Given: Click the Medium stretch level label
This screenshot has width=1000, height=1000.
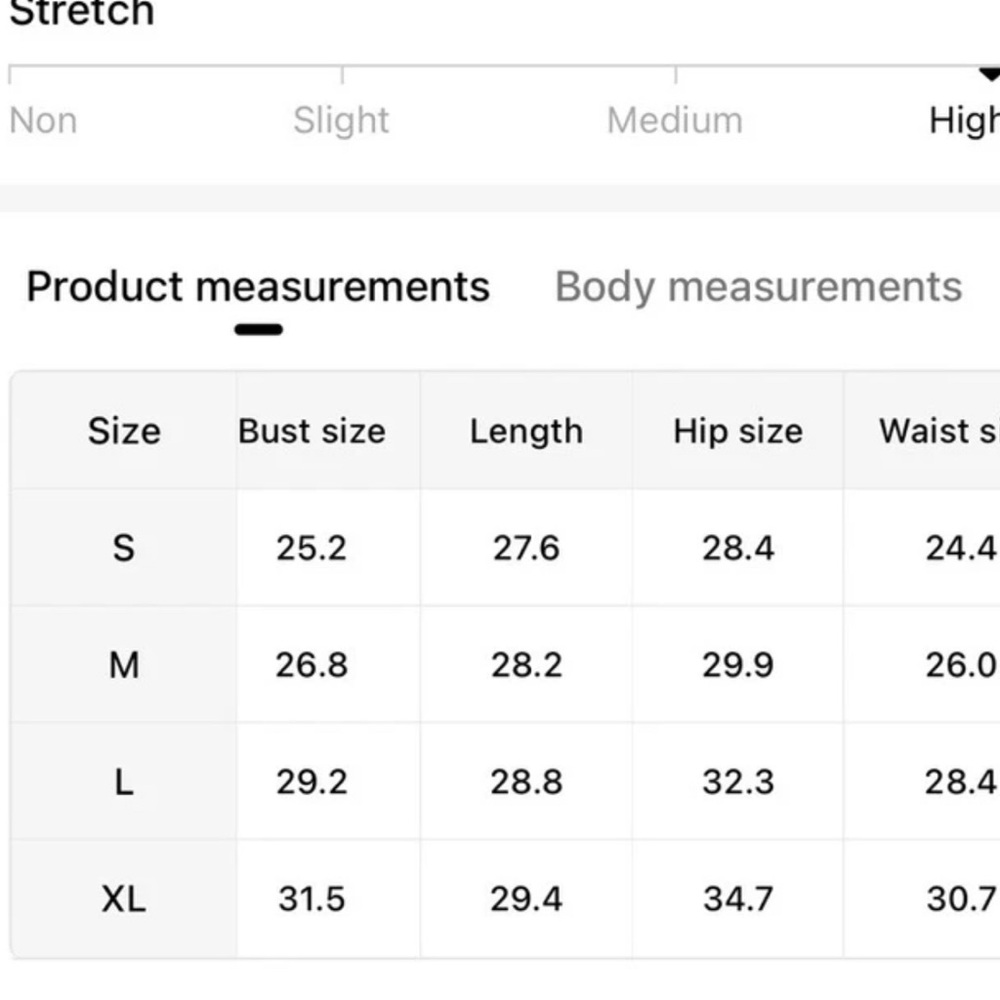Looking at the screenshot, I should [x=675, y=120].
